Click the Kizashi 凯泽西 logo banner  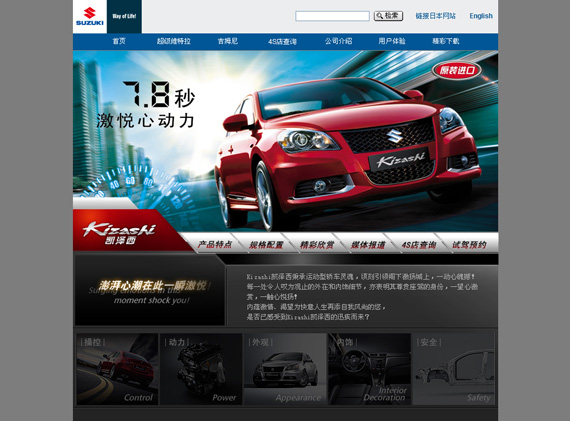(120, 233)
